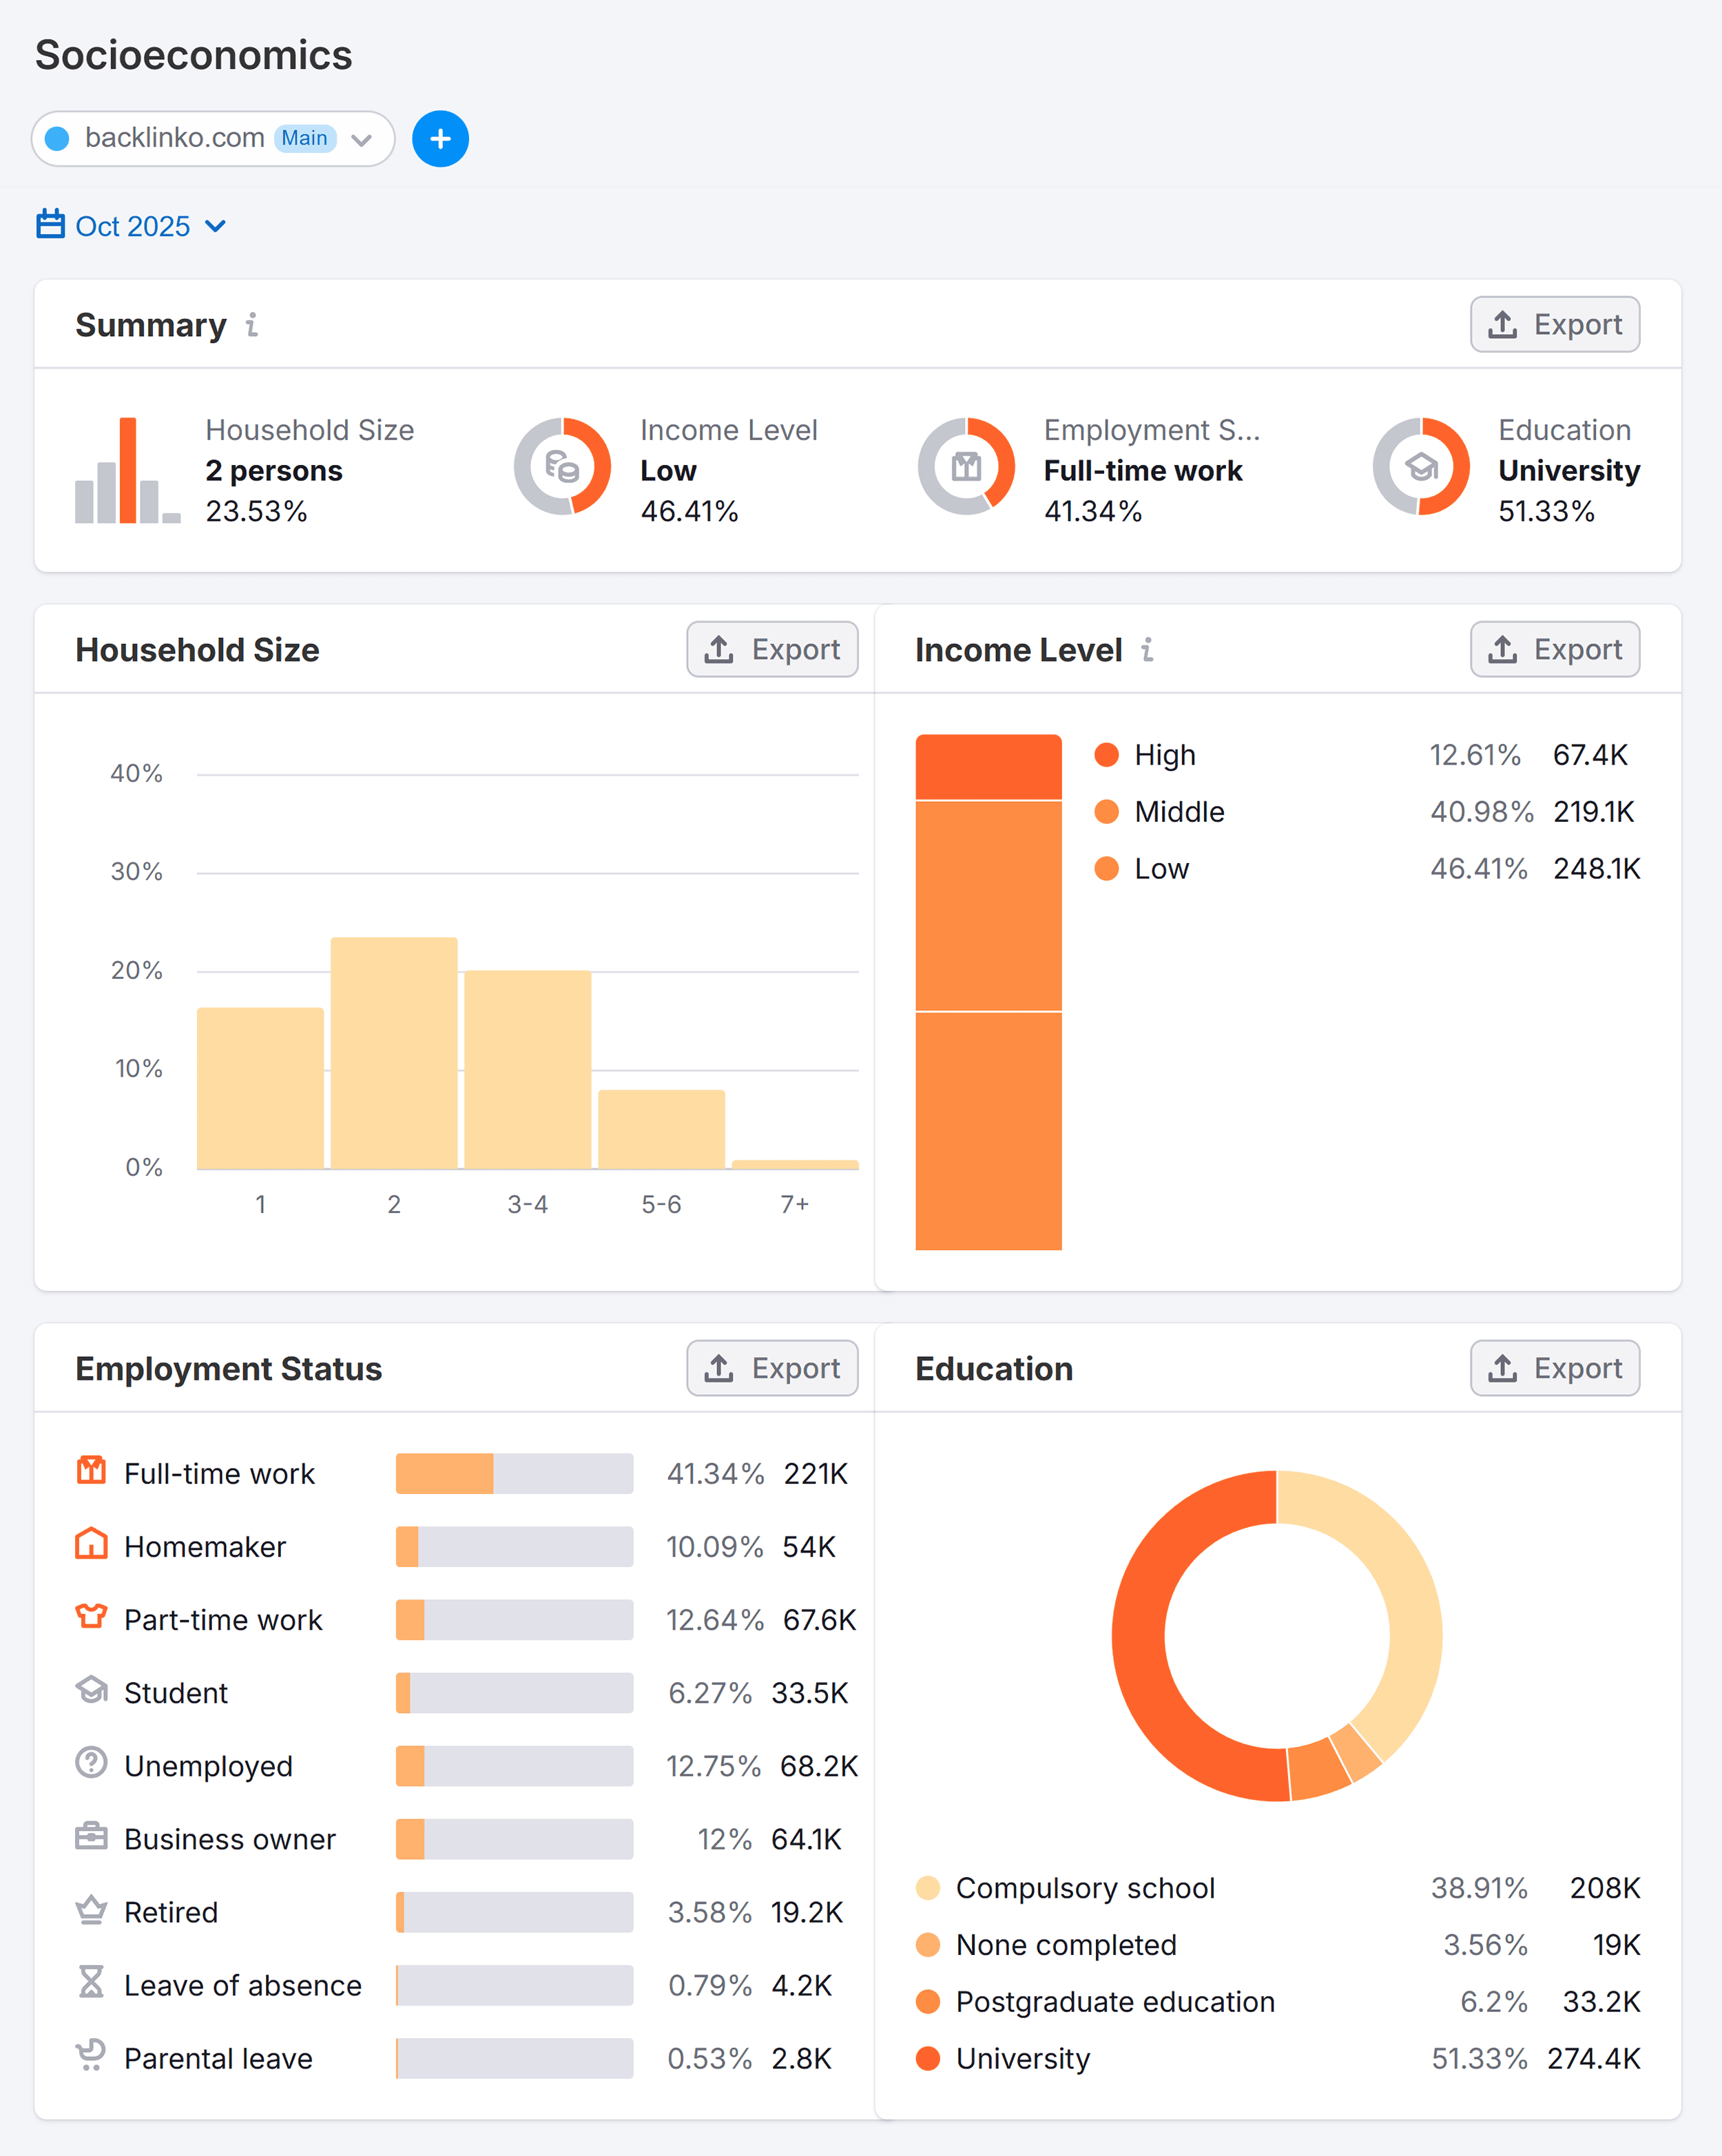Open the Oct 2025 date selector
1722x2156 pixels.
pos(134,225)
